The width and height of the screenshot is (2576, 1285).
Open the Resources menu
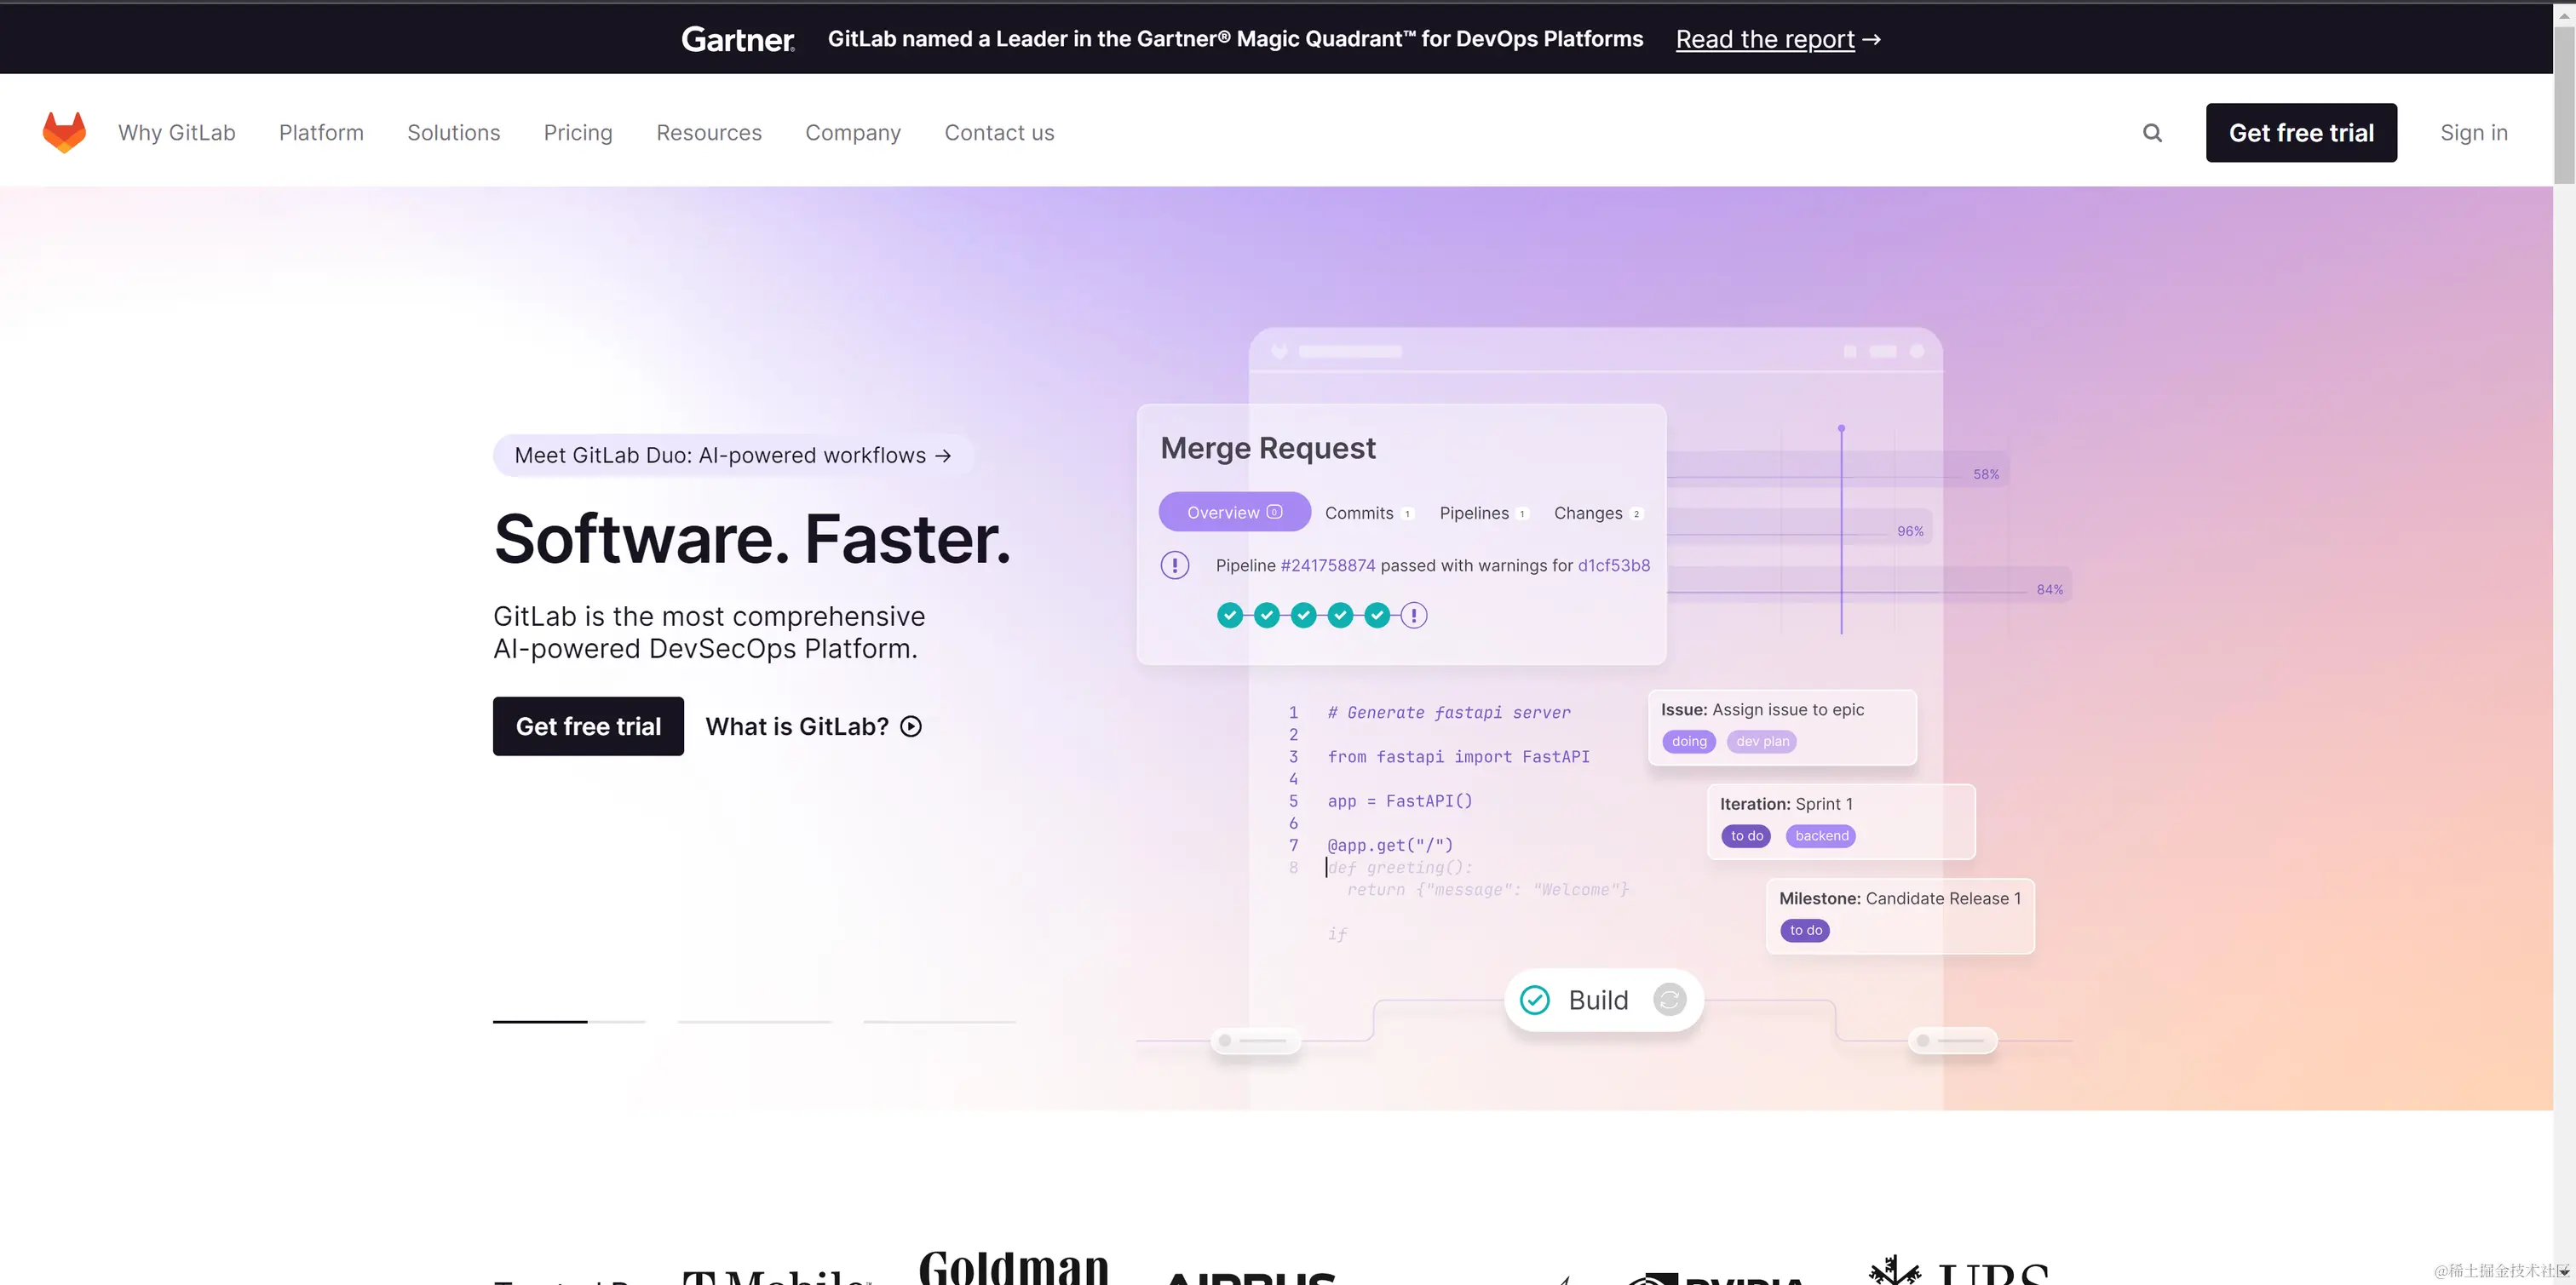coord(709,133)
